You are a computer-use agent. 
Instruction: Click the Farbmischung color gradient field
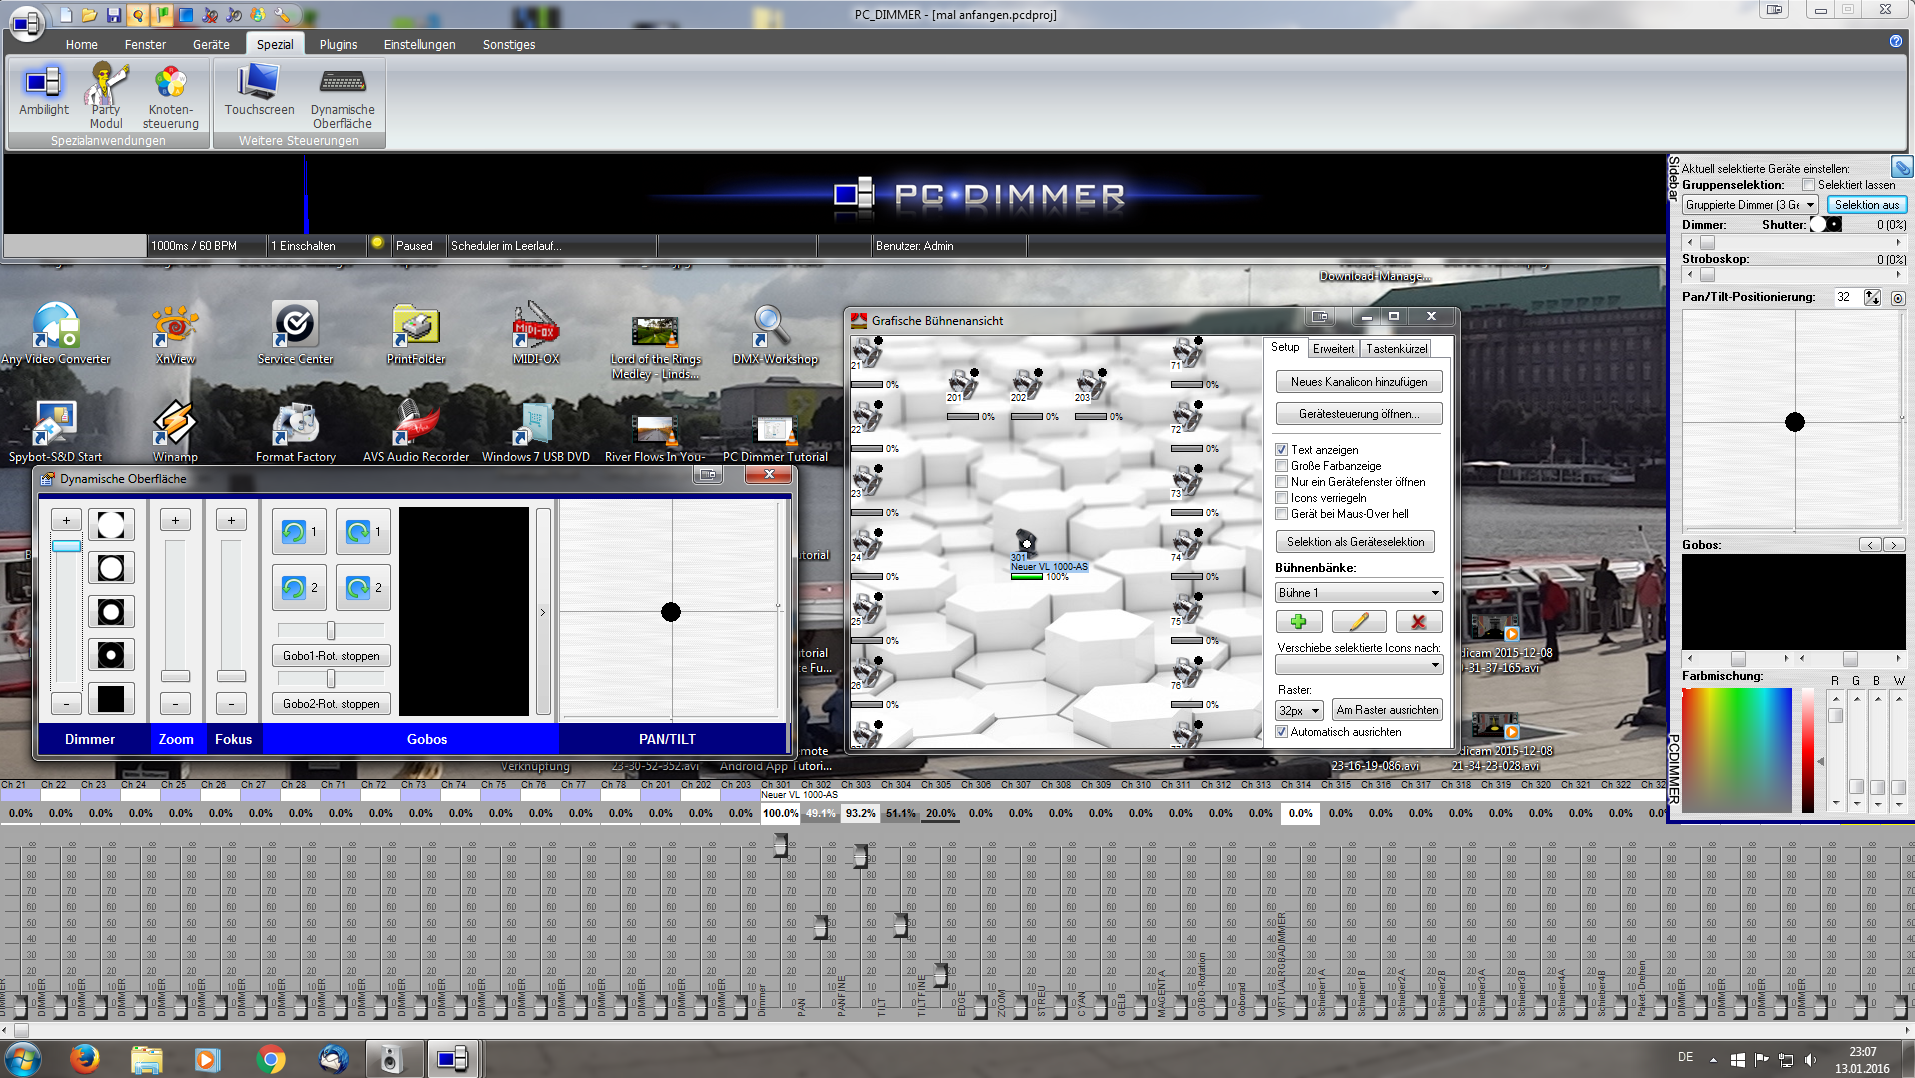[1736, 750]
